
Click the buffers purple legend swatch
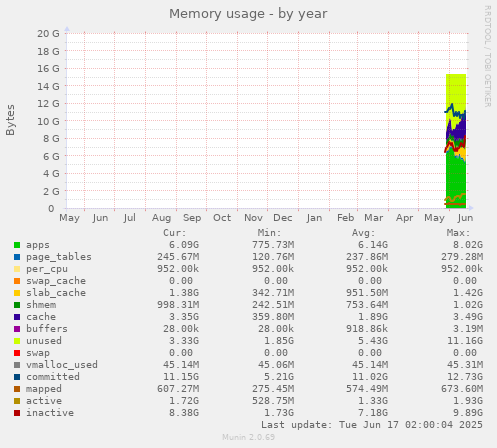(x=17, y=329)
